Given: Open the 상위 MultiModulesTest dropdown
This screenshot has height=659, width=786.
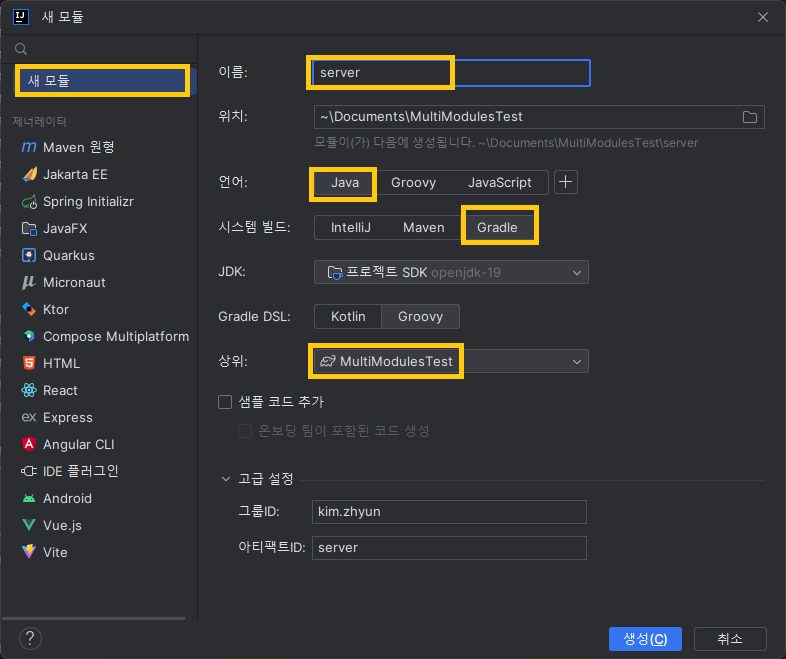Looking at the screenshot, I should [451, 361].
